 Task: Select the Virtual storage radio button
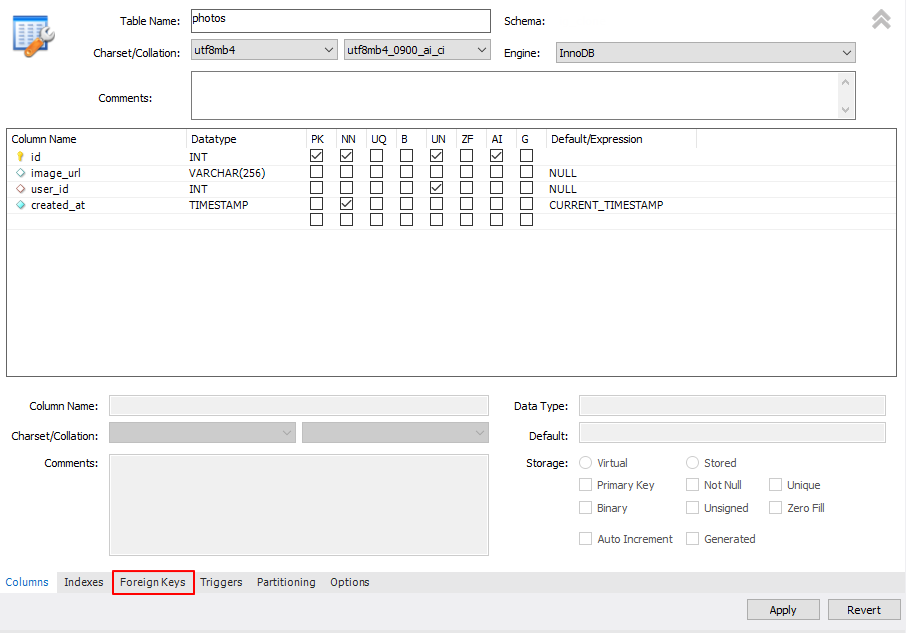point(585,463)
